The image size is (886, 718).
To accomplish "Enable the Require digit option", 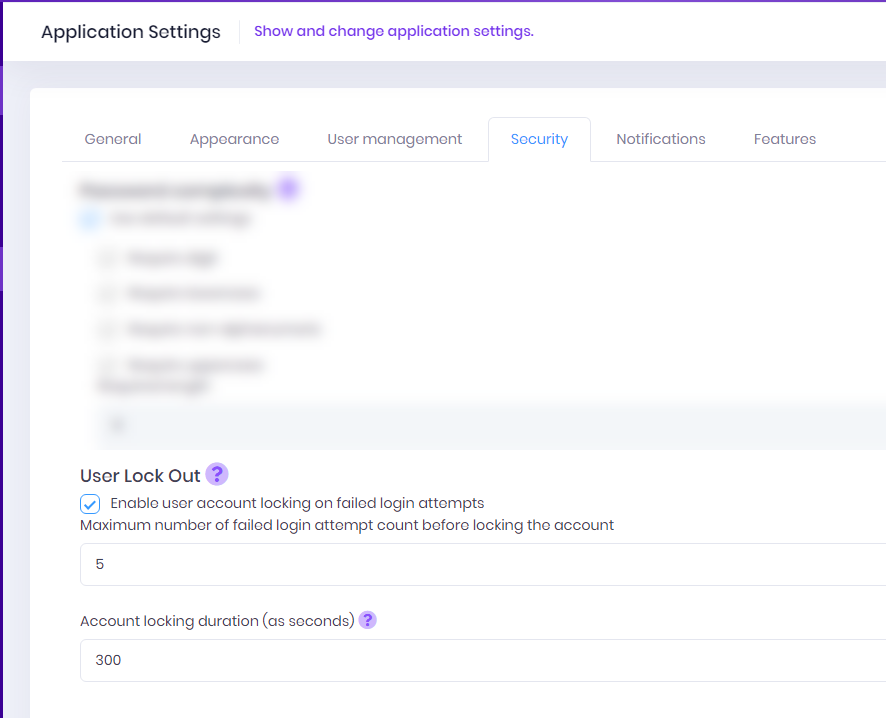I will (x=106, y=257).
